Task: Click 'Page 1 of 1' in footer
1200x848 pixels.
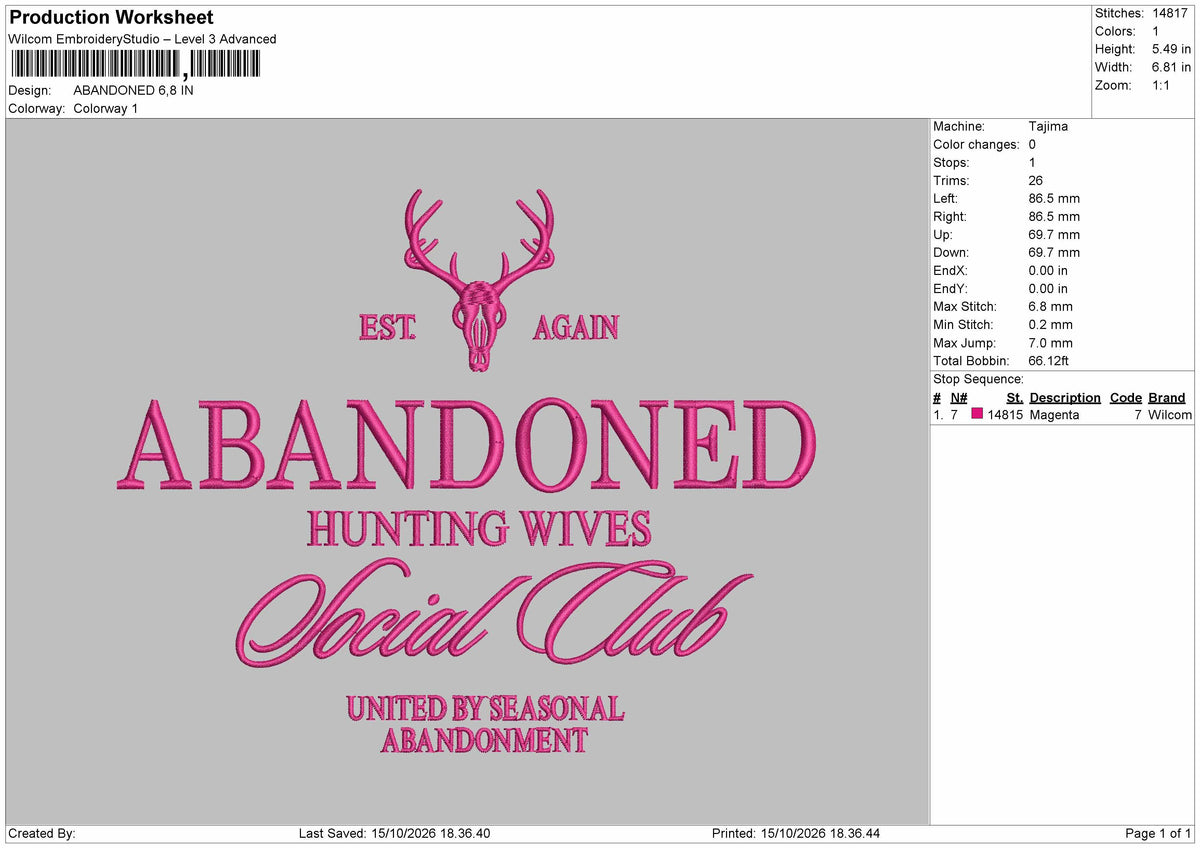Action: pos(1158,833)
